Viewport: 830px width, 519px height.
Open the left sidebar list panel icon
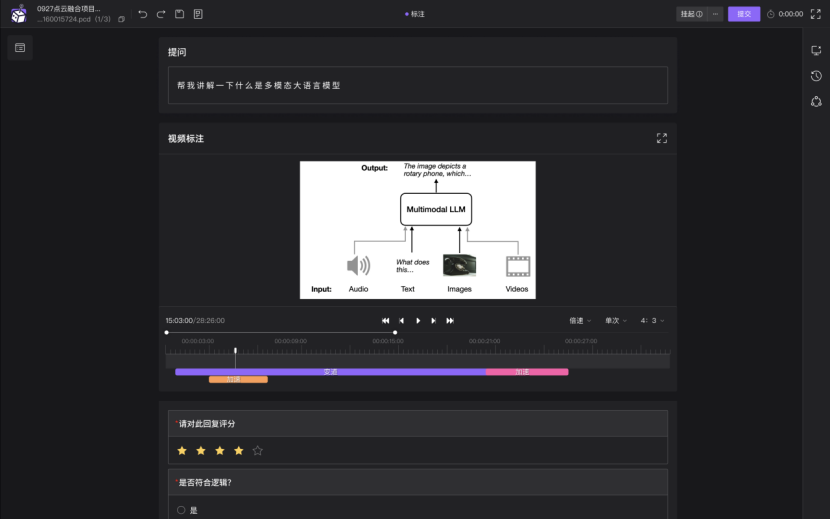point(20,48)
